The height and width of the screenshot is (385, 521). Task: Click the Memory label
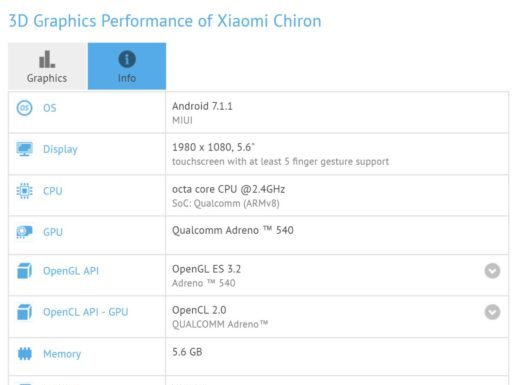tap(62, 354)
